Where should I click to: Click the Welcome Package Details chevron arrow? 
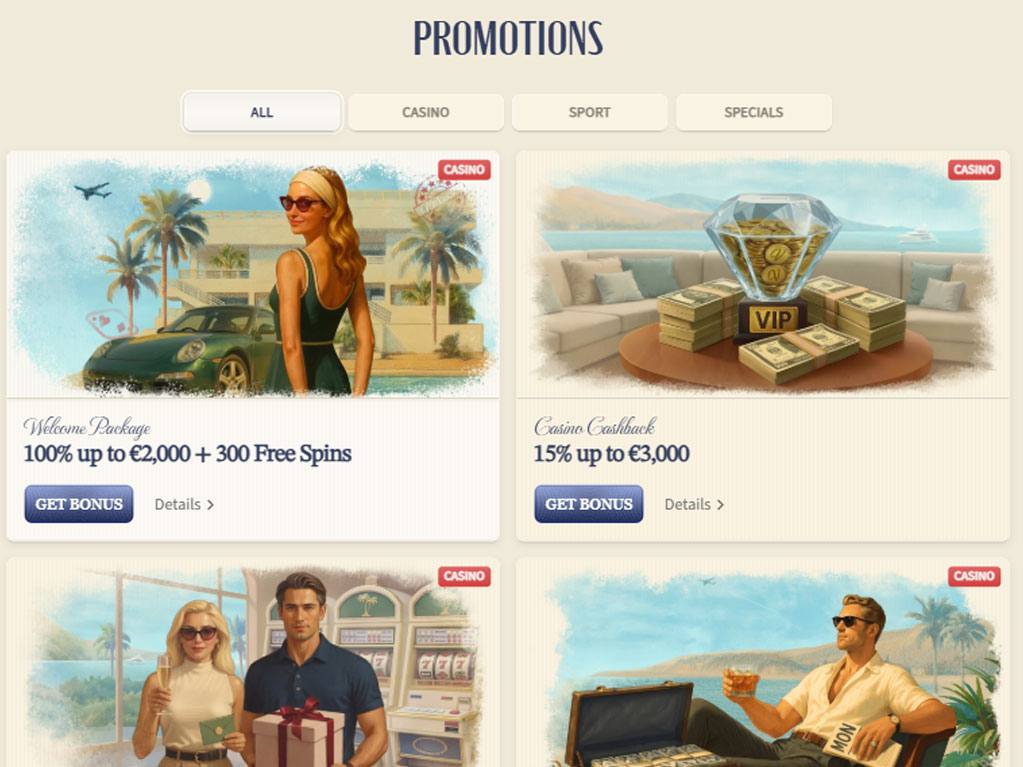[x=210, y=505]
